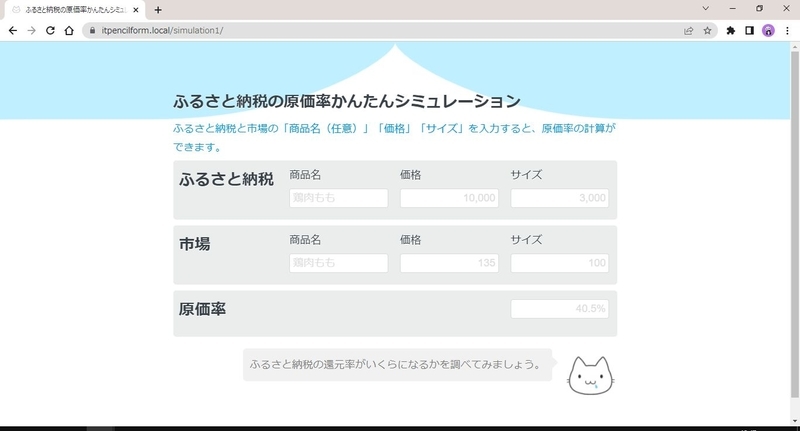
Task: Restore down the browser window
Action: point(759,8)
